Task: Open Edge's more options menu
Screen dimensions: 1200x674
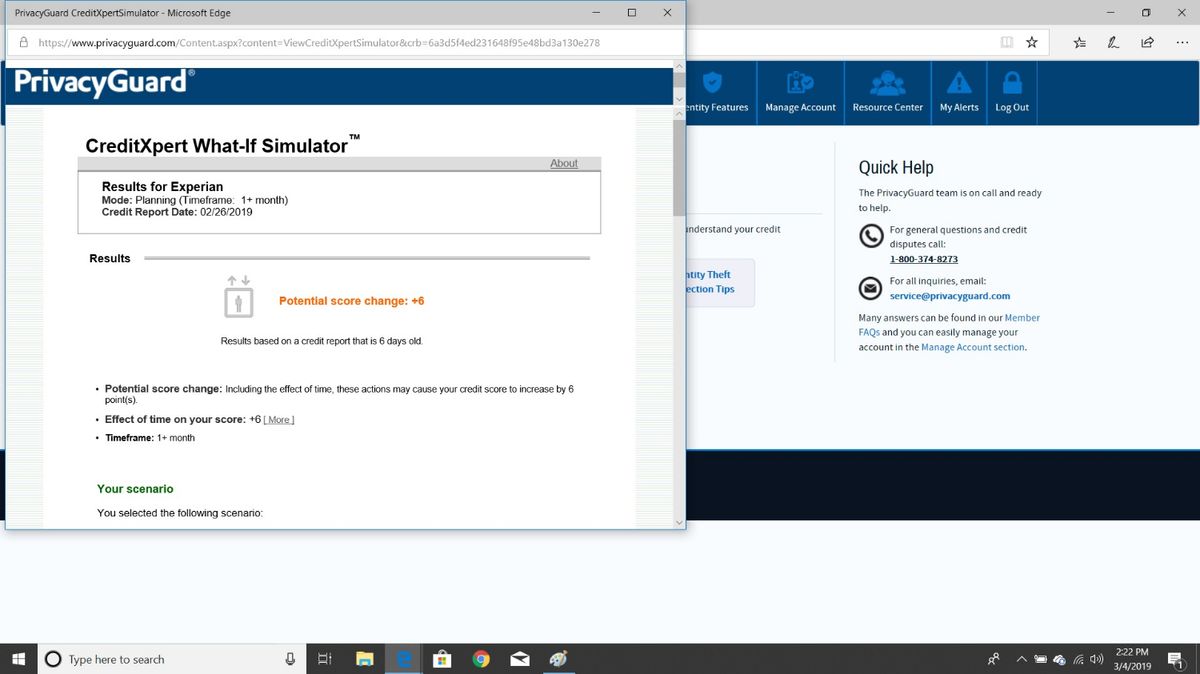Action: pos(1183,42)
